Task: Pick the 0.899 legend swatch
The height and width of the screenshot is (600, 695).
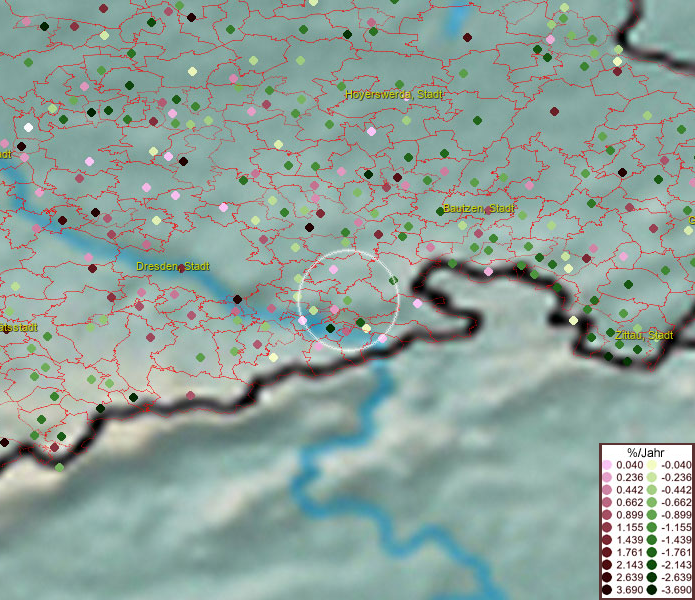Action: pyautogui.click(x=607, y=515)
